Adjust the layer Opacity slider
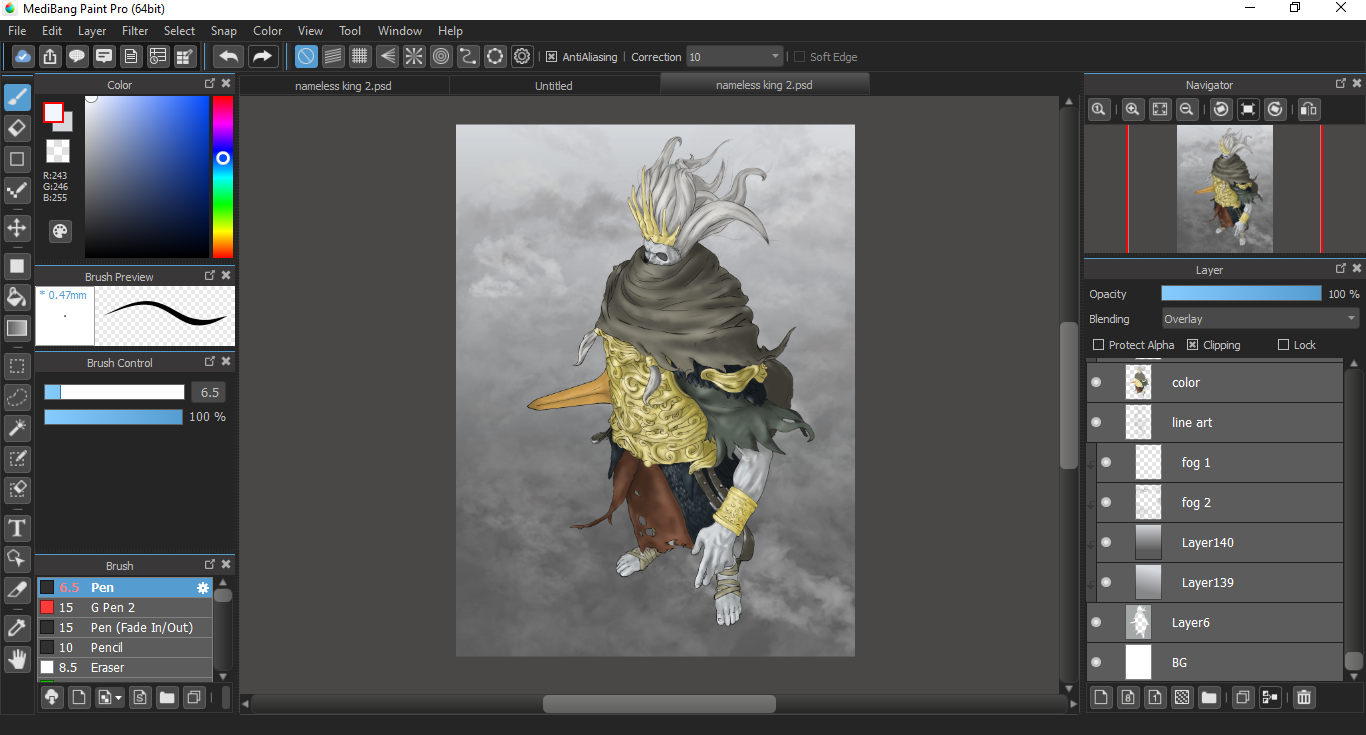 [x=1241, y=293]
